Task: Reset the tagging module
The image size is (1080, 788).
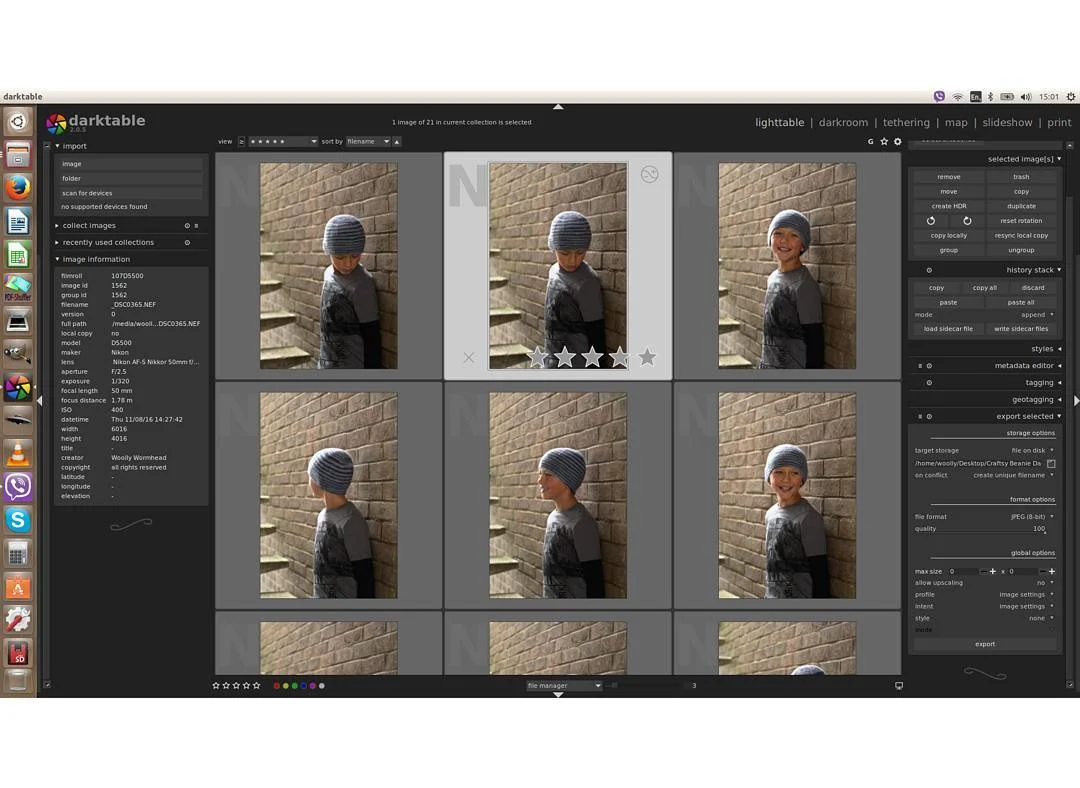Action: [x=928, y=383]
